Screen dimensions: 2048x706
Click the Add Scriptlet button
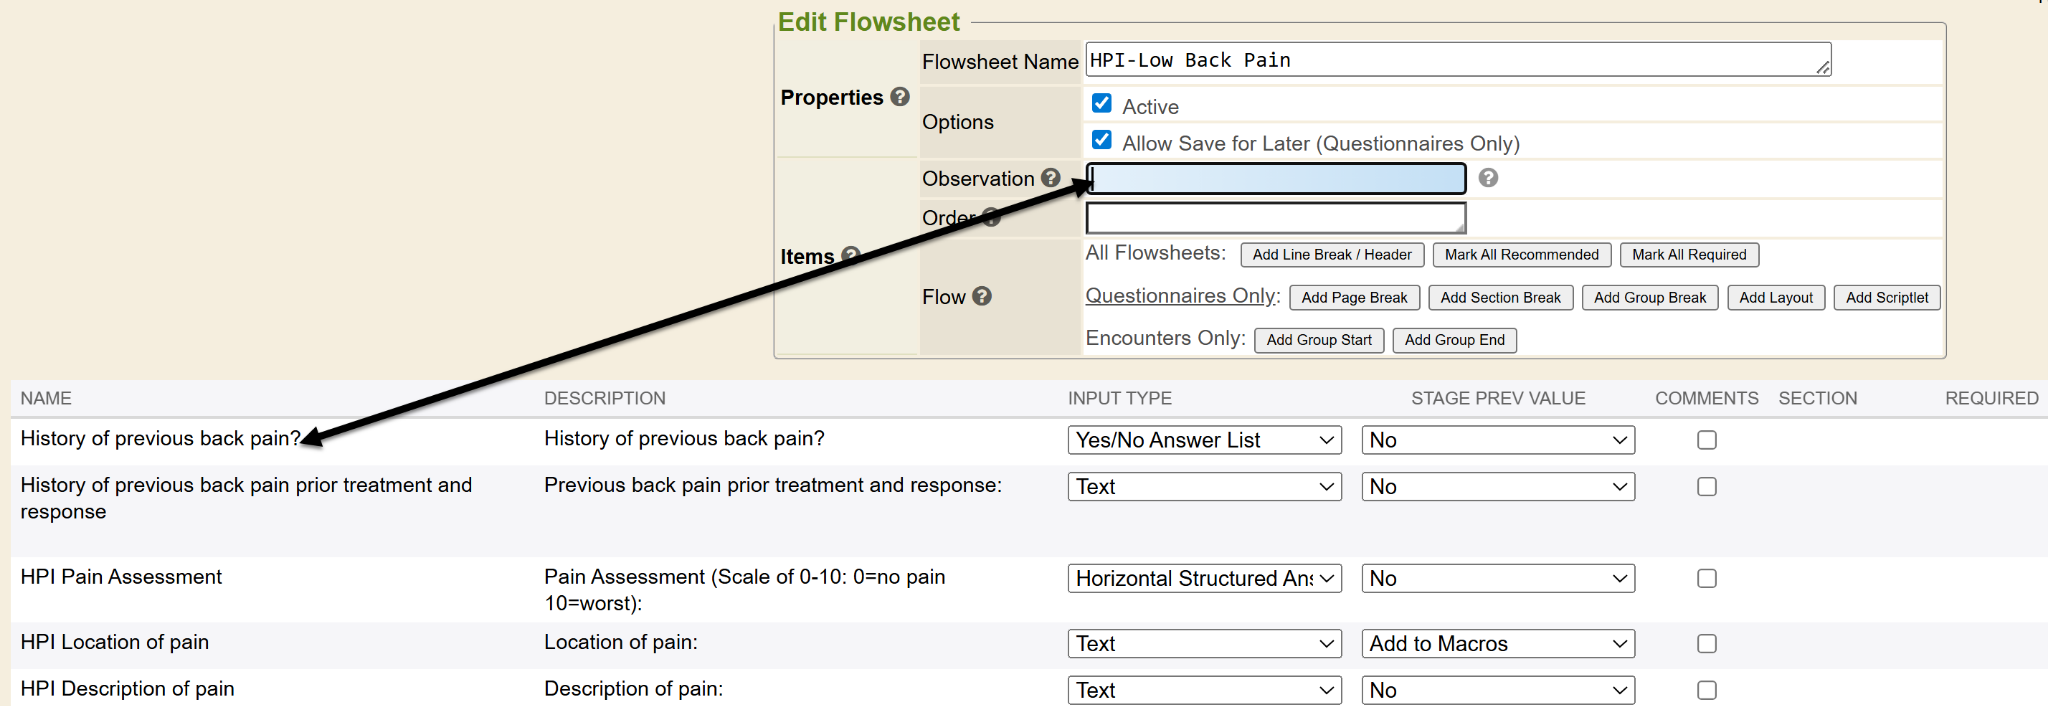(1886, 298)
